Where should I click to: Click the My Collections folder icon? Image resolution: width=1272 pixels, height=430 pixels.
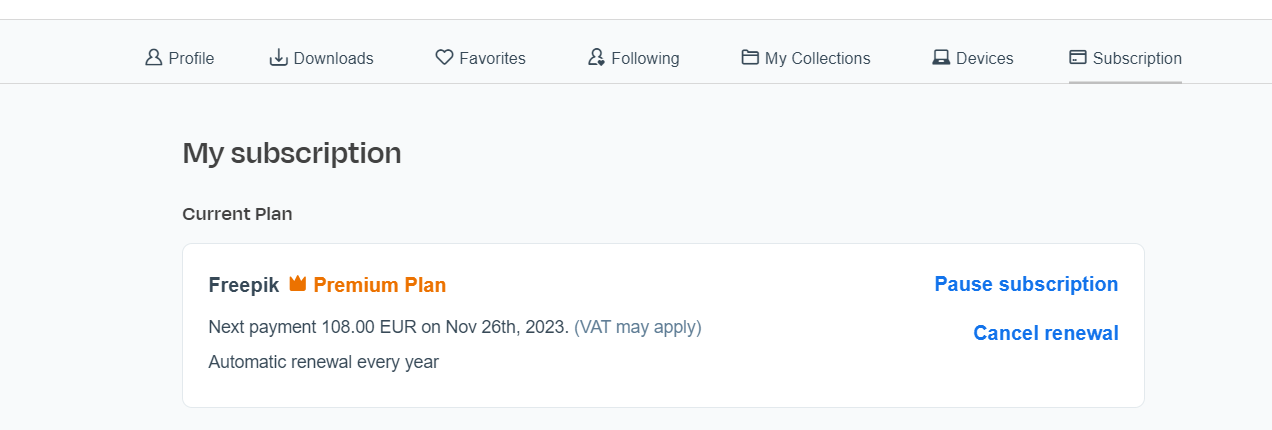[750, 58]
